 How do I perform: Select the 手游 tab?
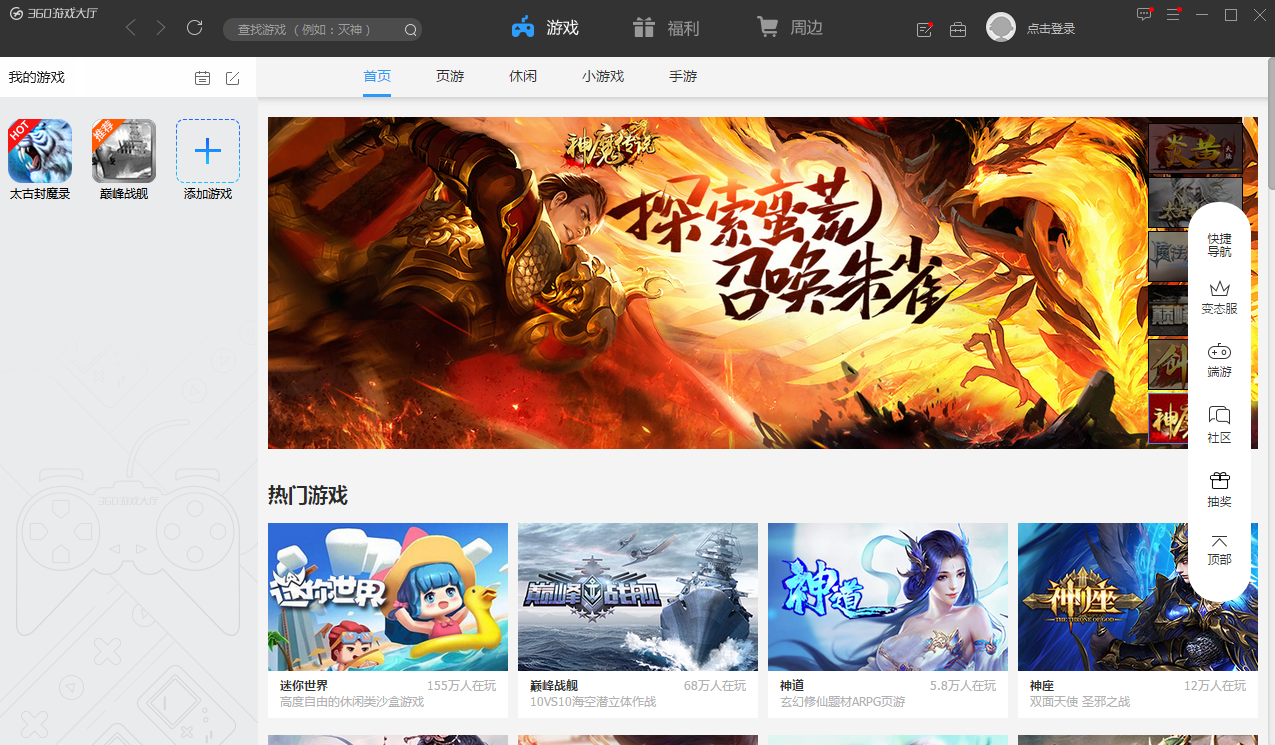683,77
